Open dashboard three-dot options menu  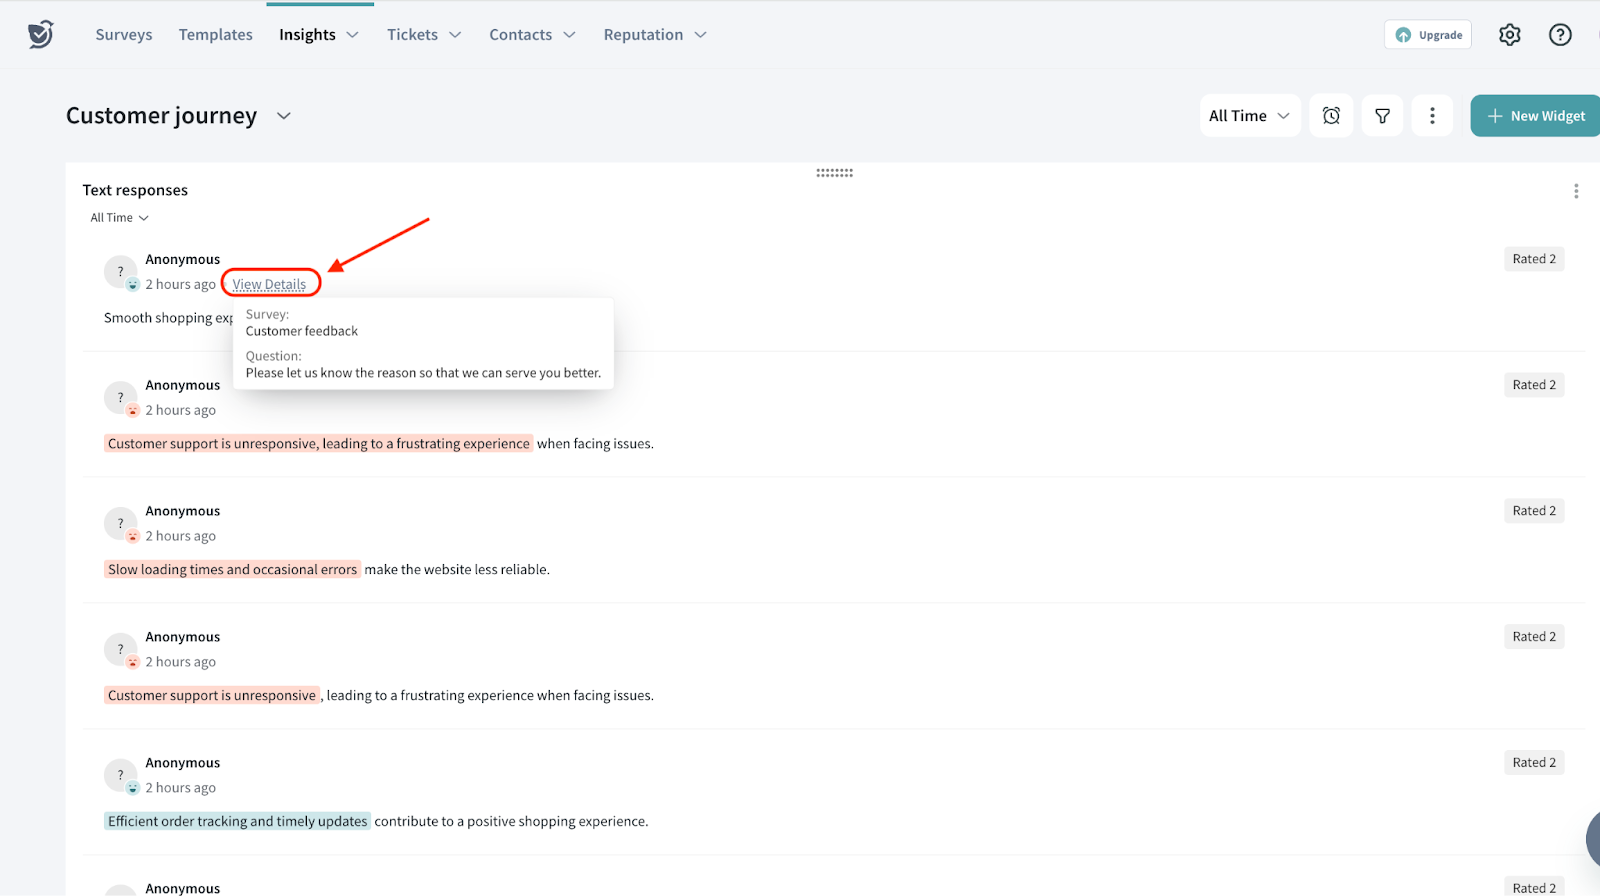[1432, 116]
